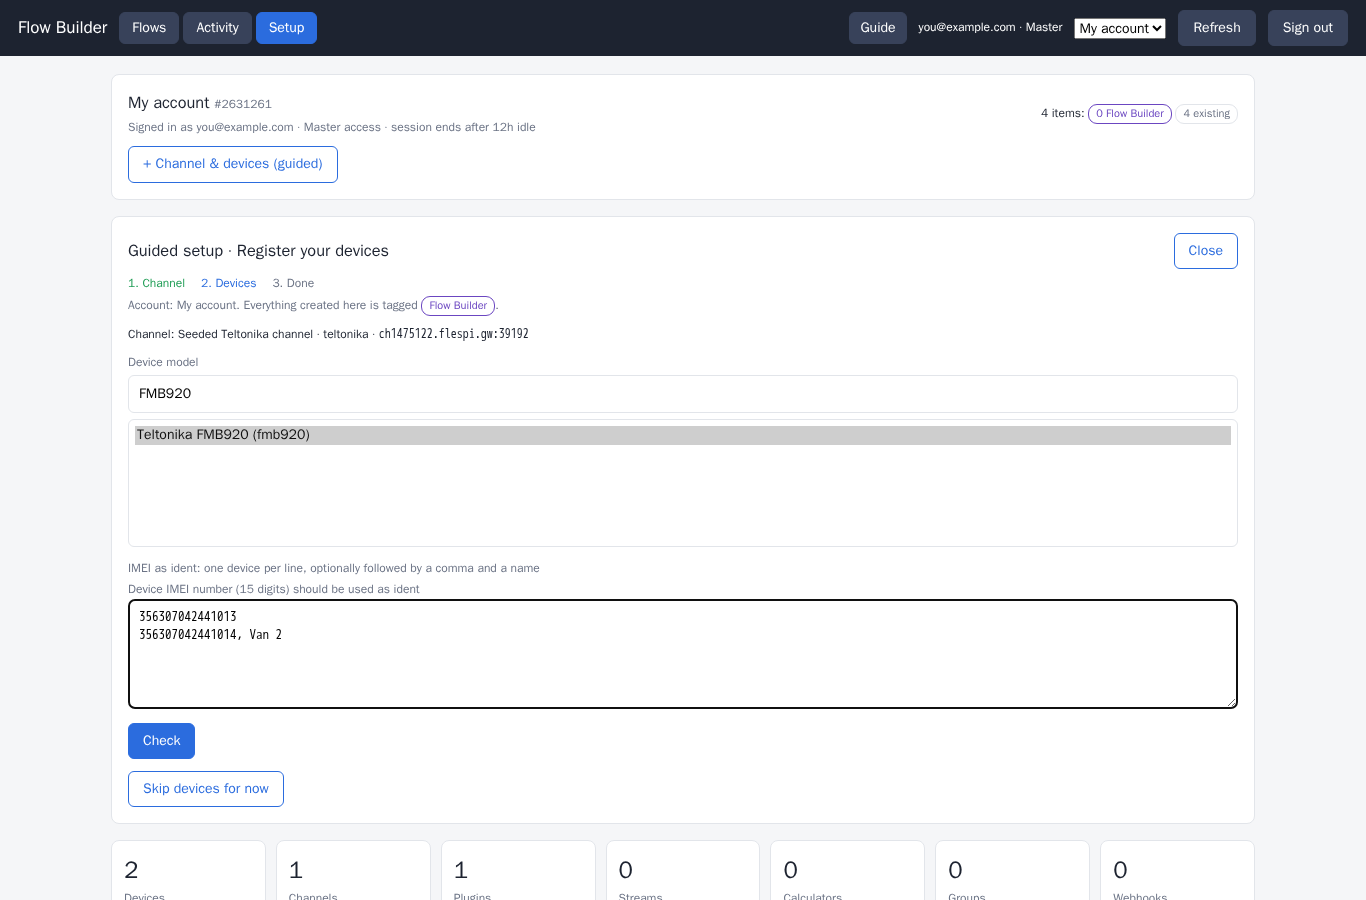
Task: Click + Channel & devices (guided)
Action: (233, 164)
